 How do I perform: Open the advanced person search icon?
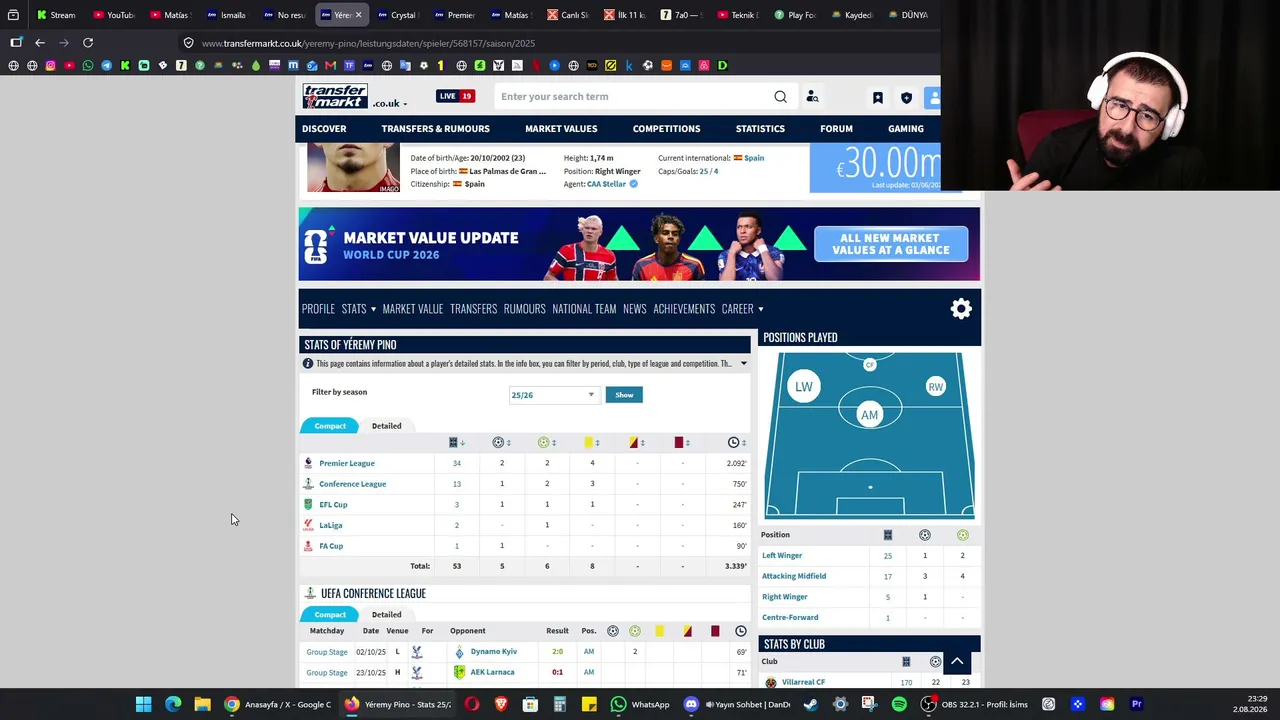point(812,97)
